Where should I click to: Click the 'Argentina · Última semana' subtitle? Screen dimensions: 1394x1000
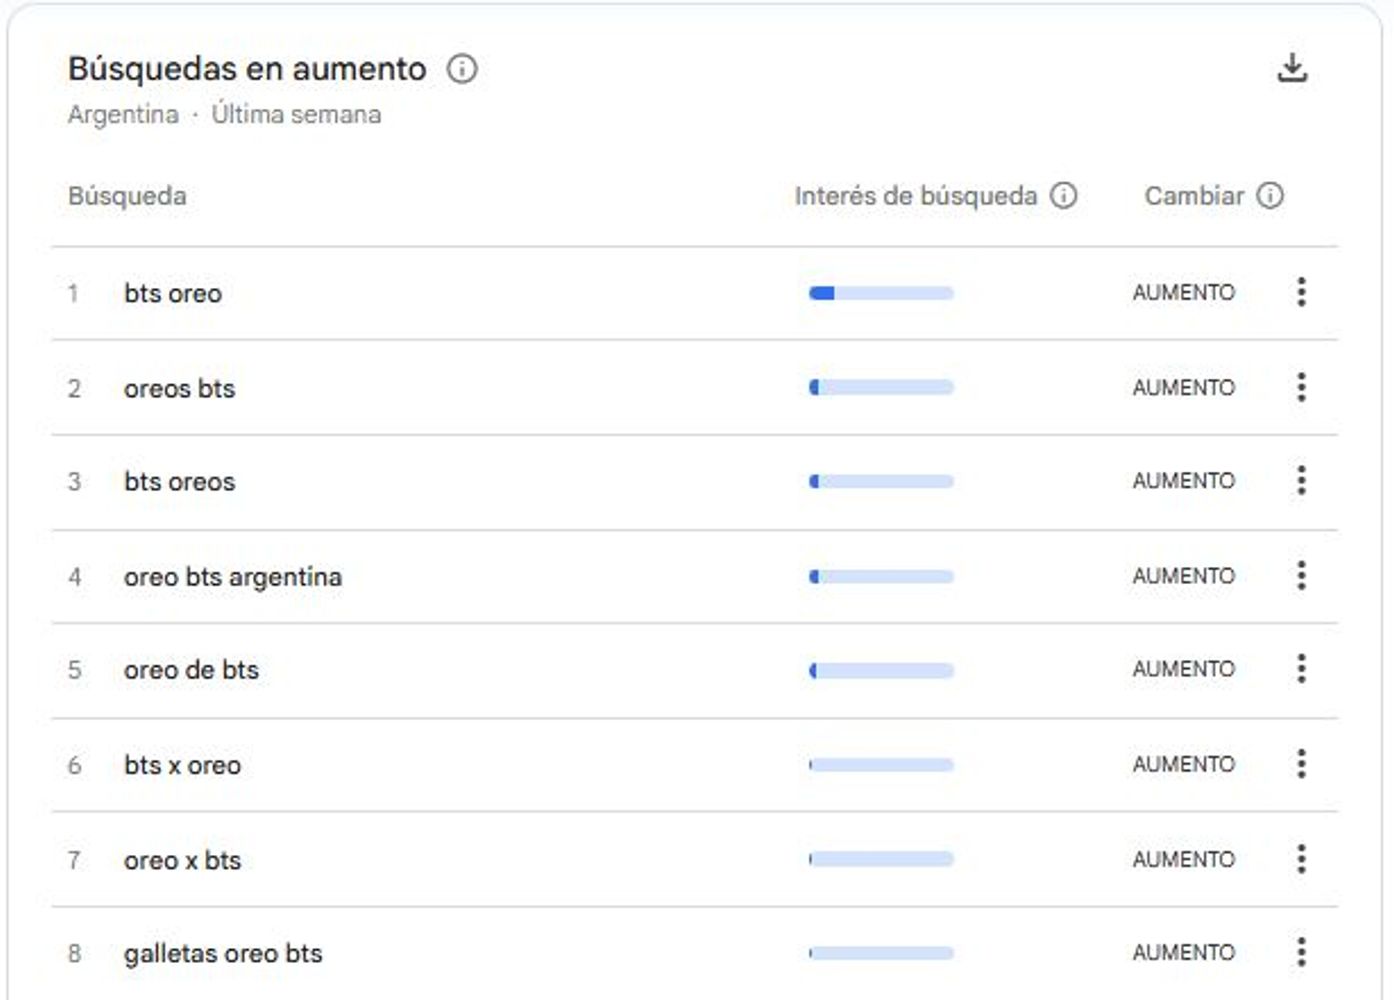pyautogui.click(x=224, y=115)
